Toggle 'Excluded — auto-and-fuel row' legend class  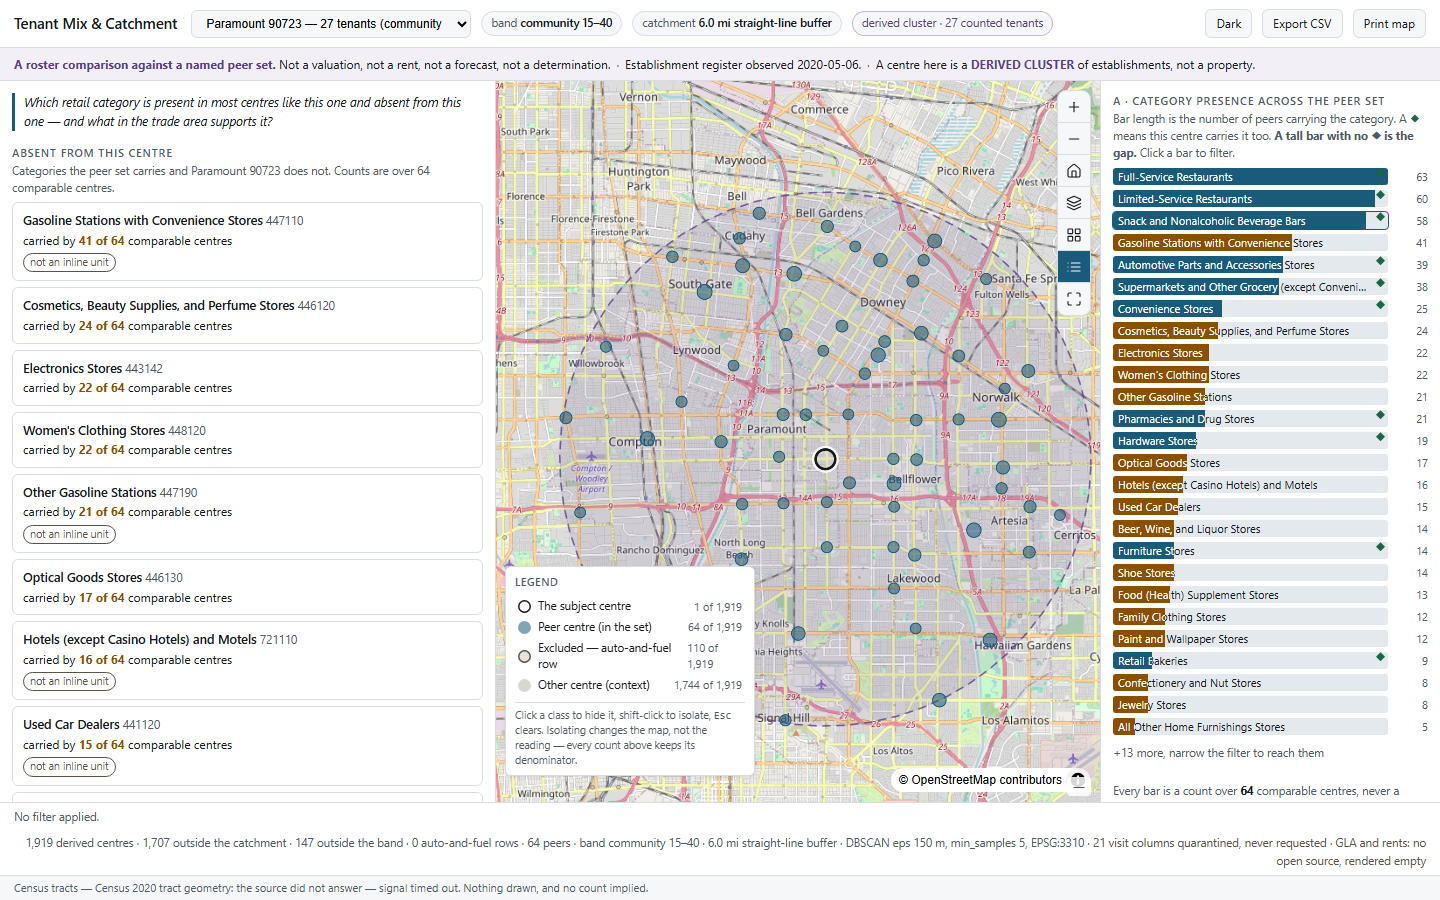(629, 656)
